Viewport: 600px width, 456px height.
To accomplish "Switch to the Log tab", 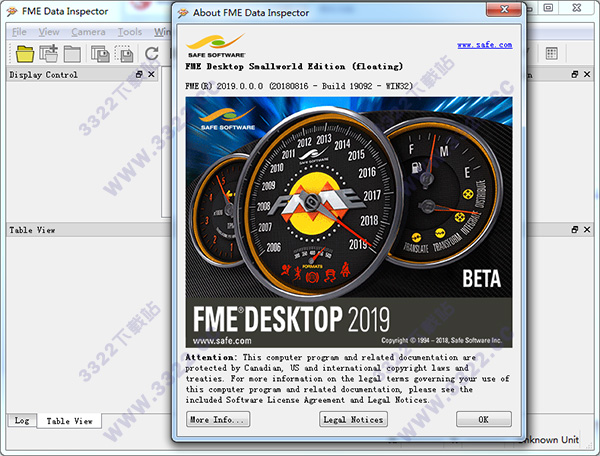I will 21,421.
